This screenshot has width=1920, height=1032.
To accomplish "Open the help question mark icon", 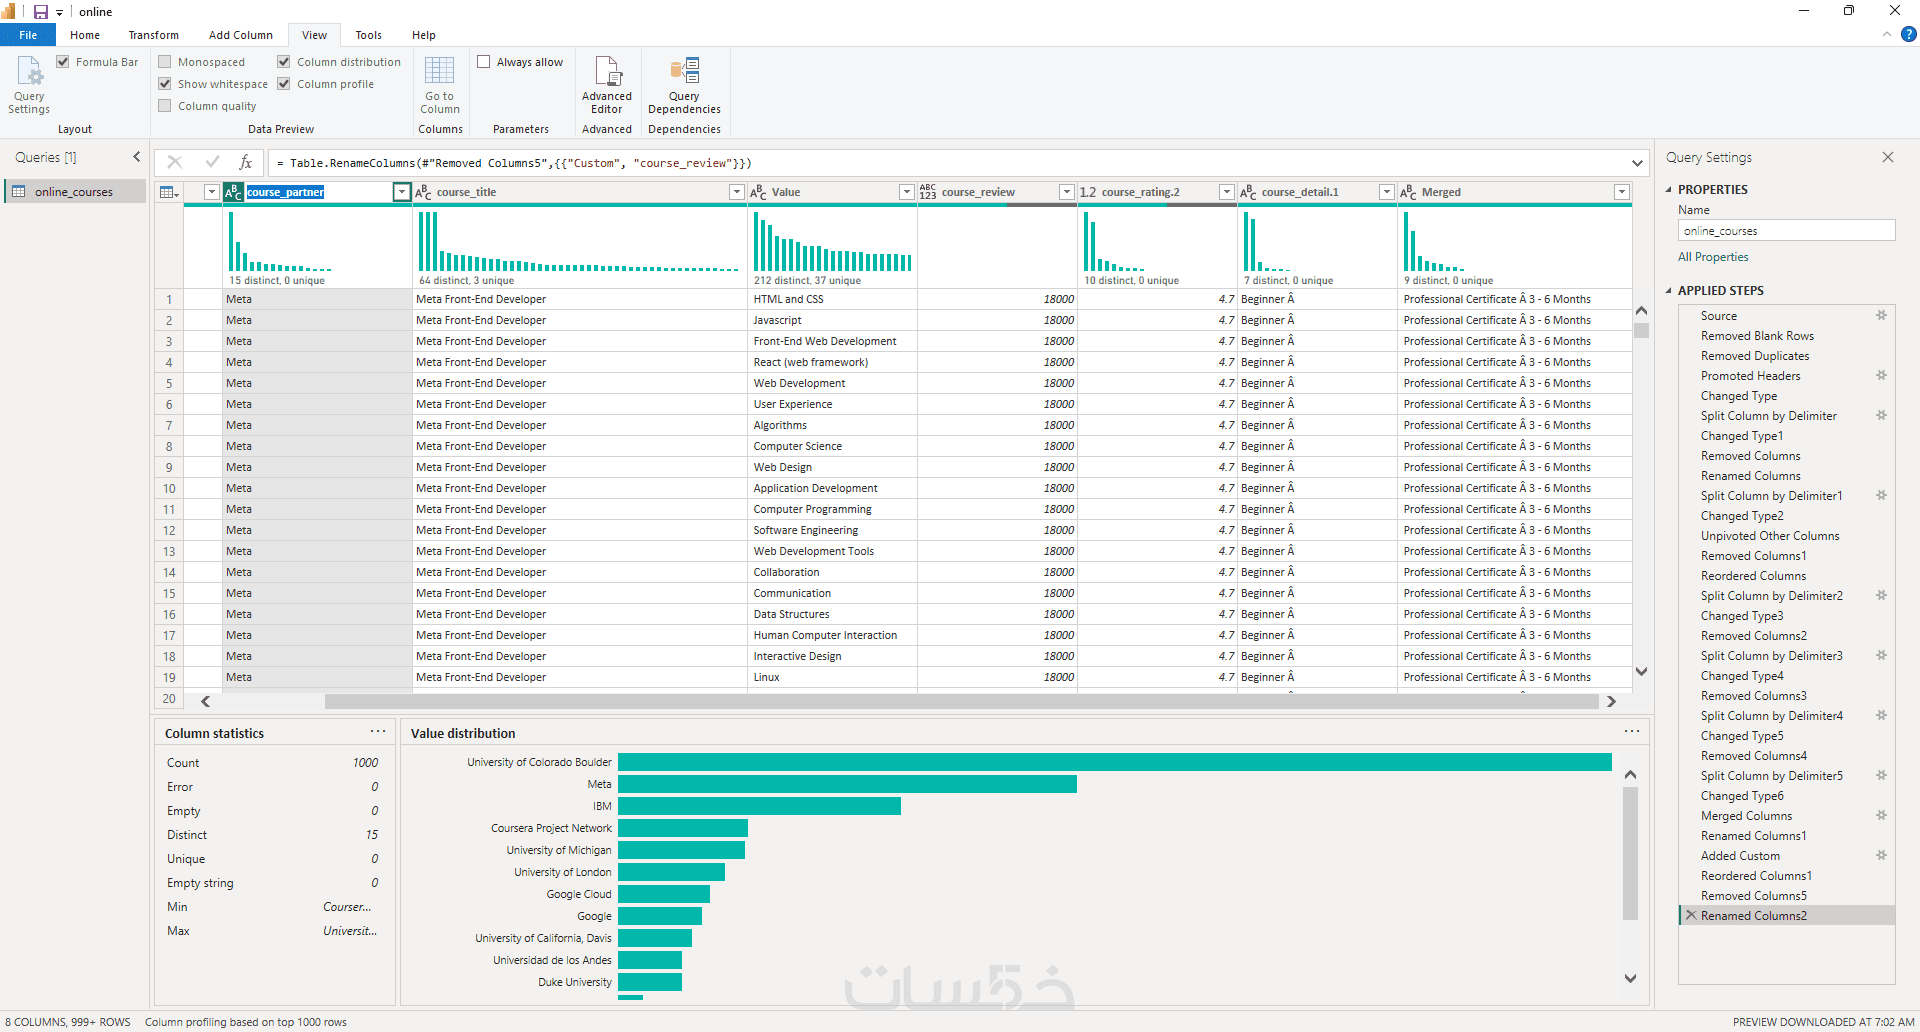I will click(1908, 34).
